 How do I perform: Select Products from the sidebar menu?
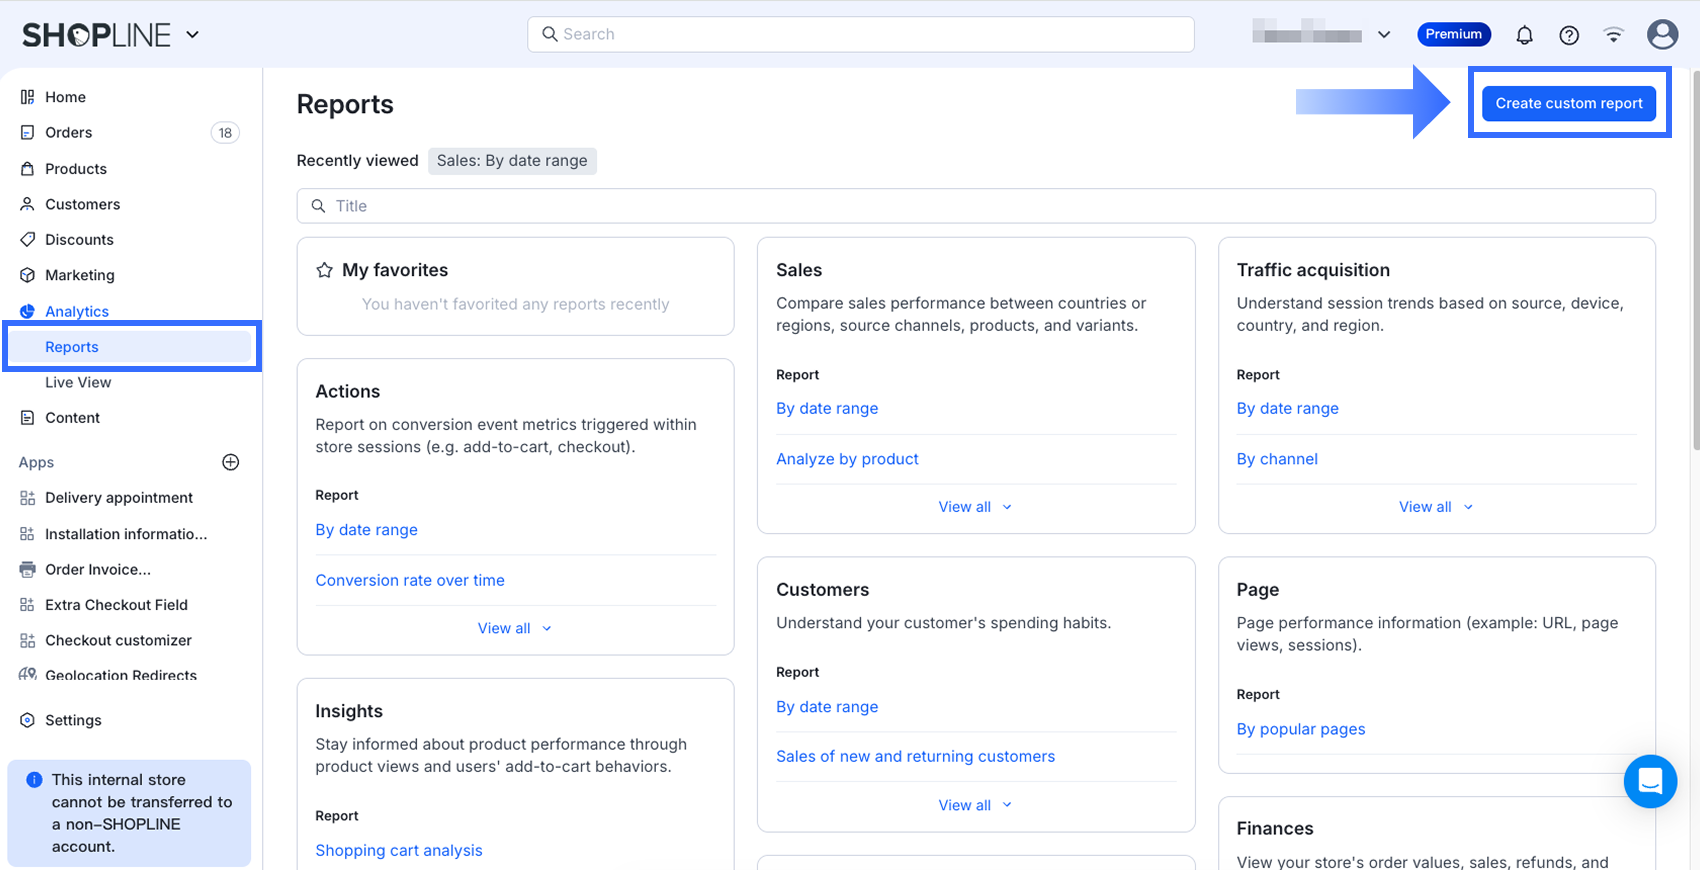coord(75,169)
